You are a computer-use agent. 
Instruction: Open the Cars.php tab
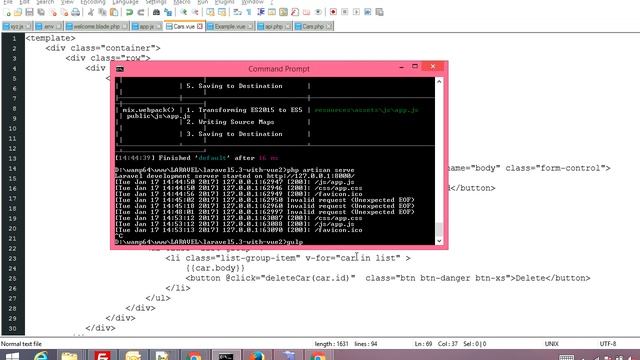[x=313, y=27]
